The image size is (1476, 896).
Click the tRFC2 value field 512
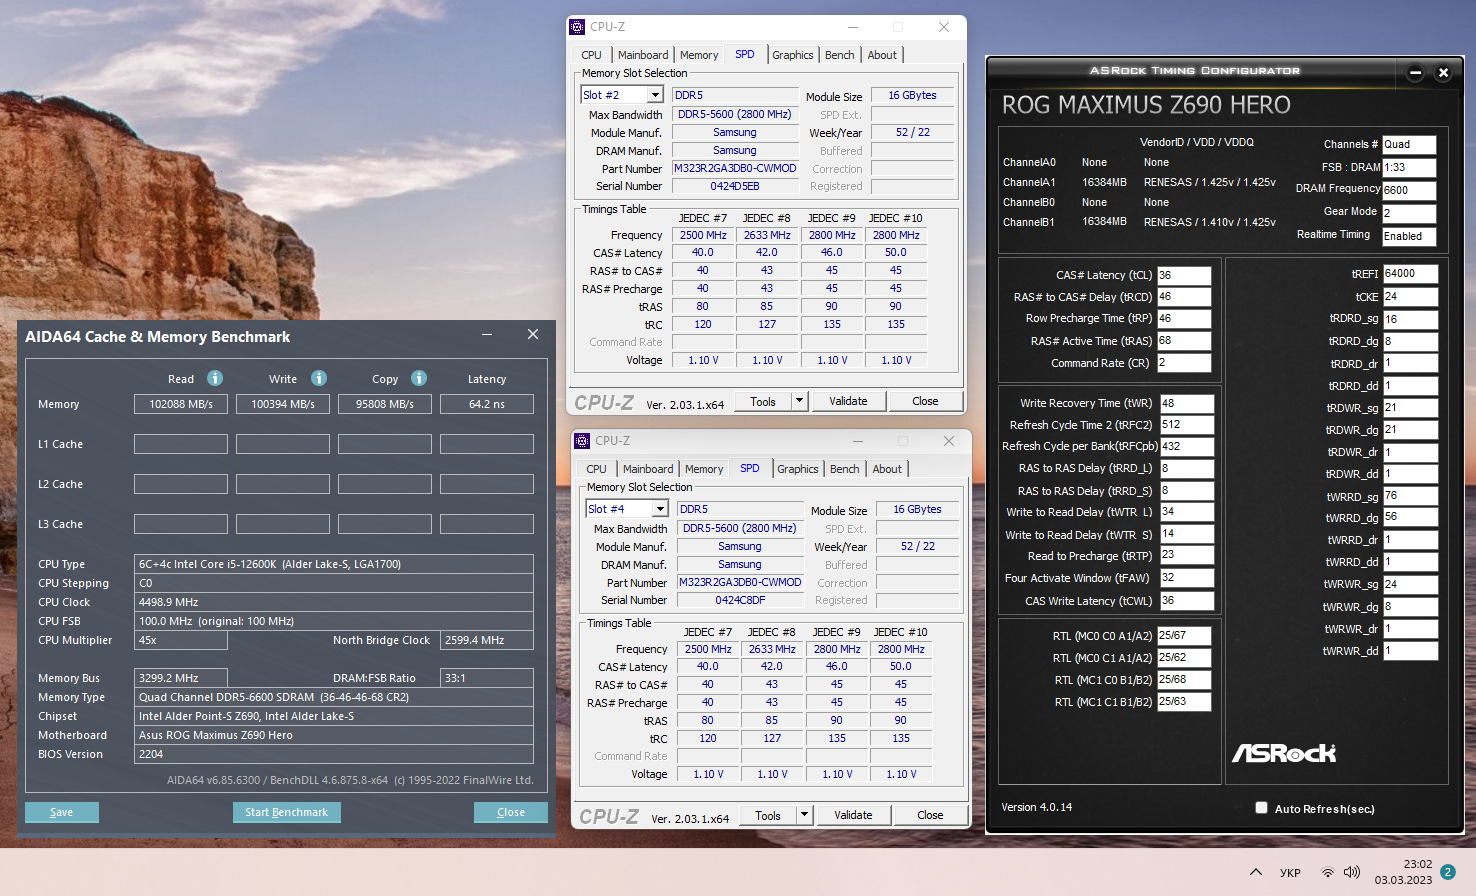(x=1186, y=424)
